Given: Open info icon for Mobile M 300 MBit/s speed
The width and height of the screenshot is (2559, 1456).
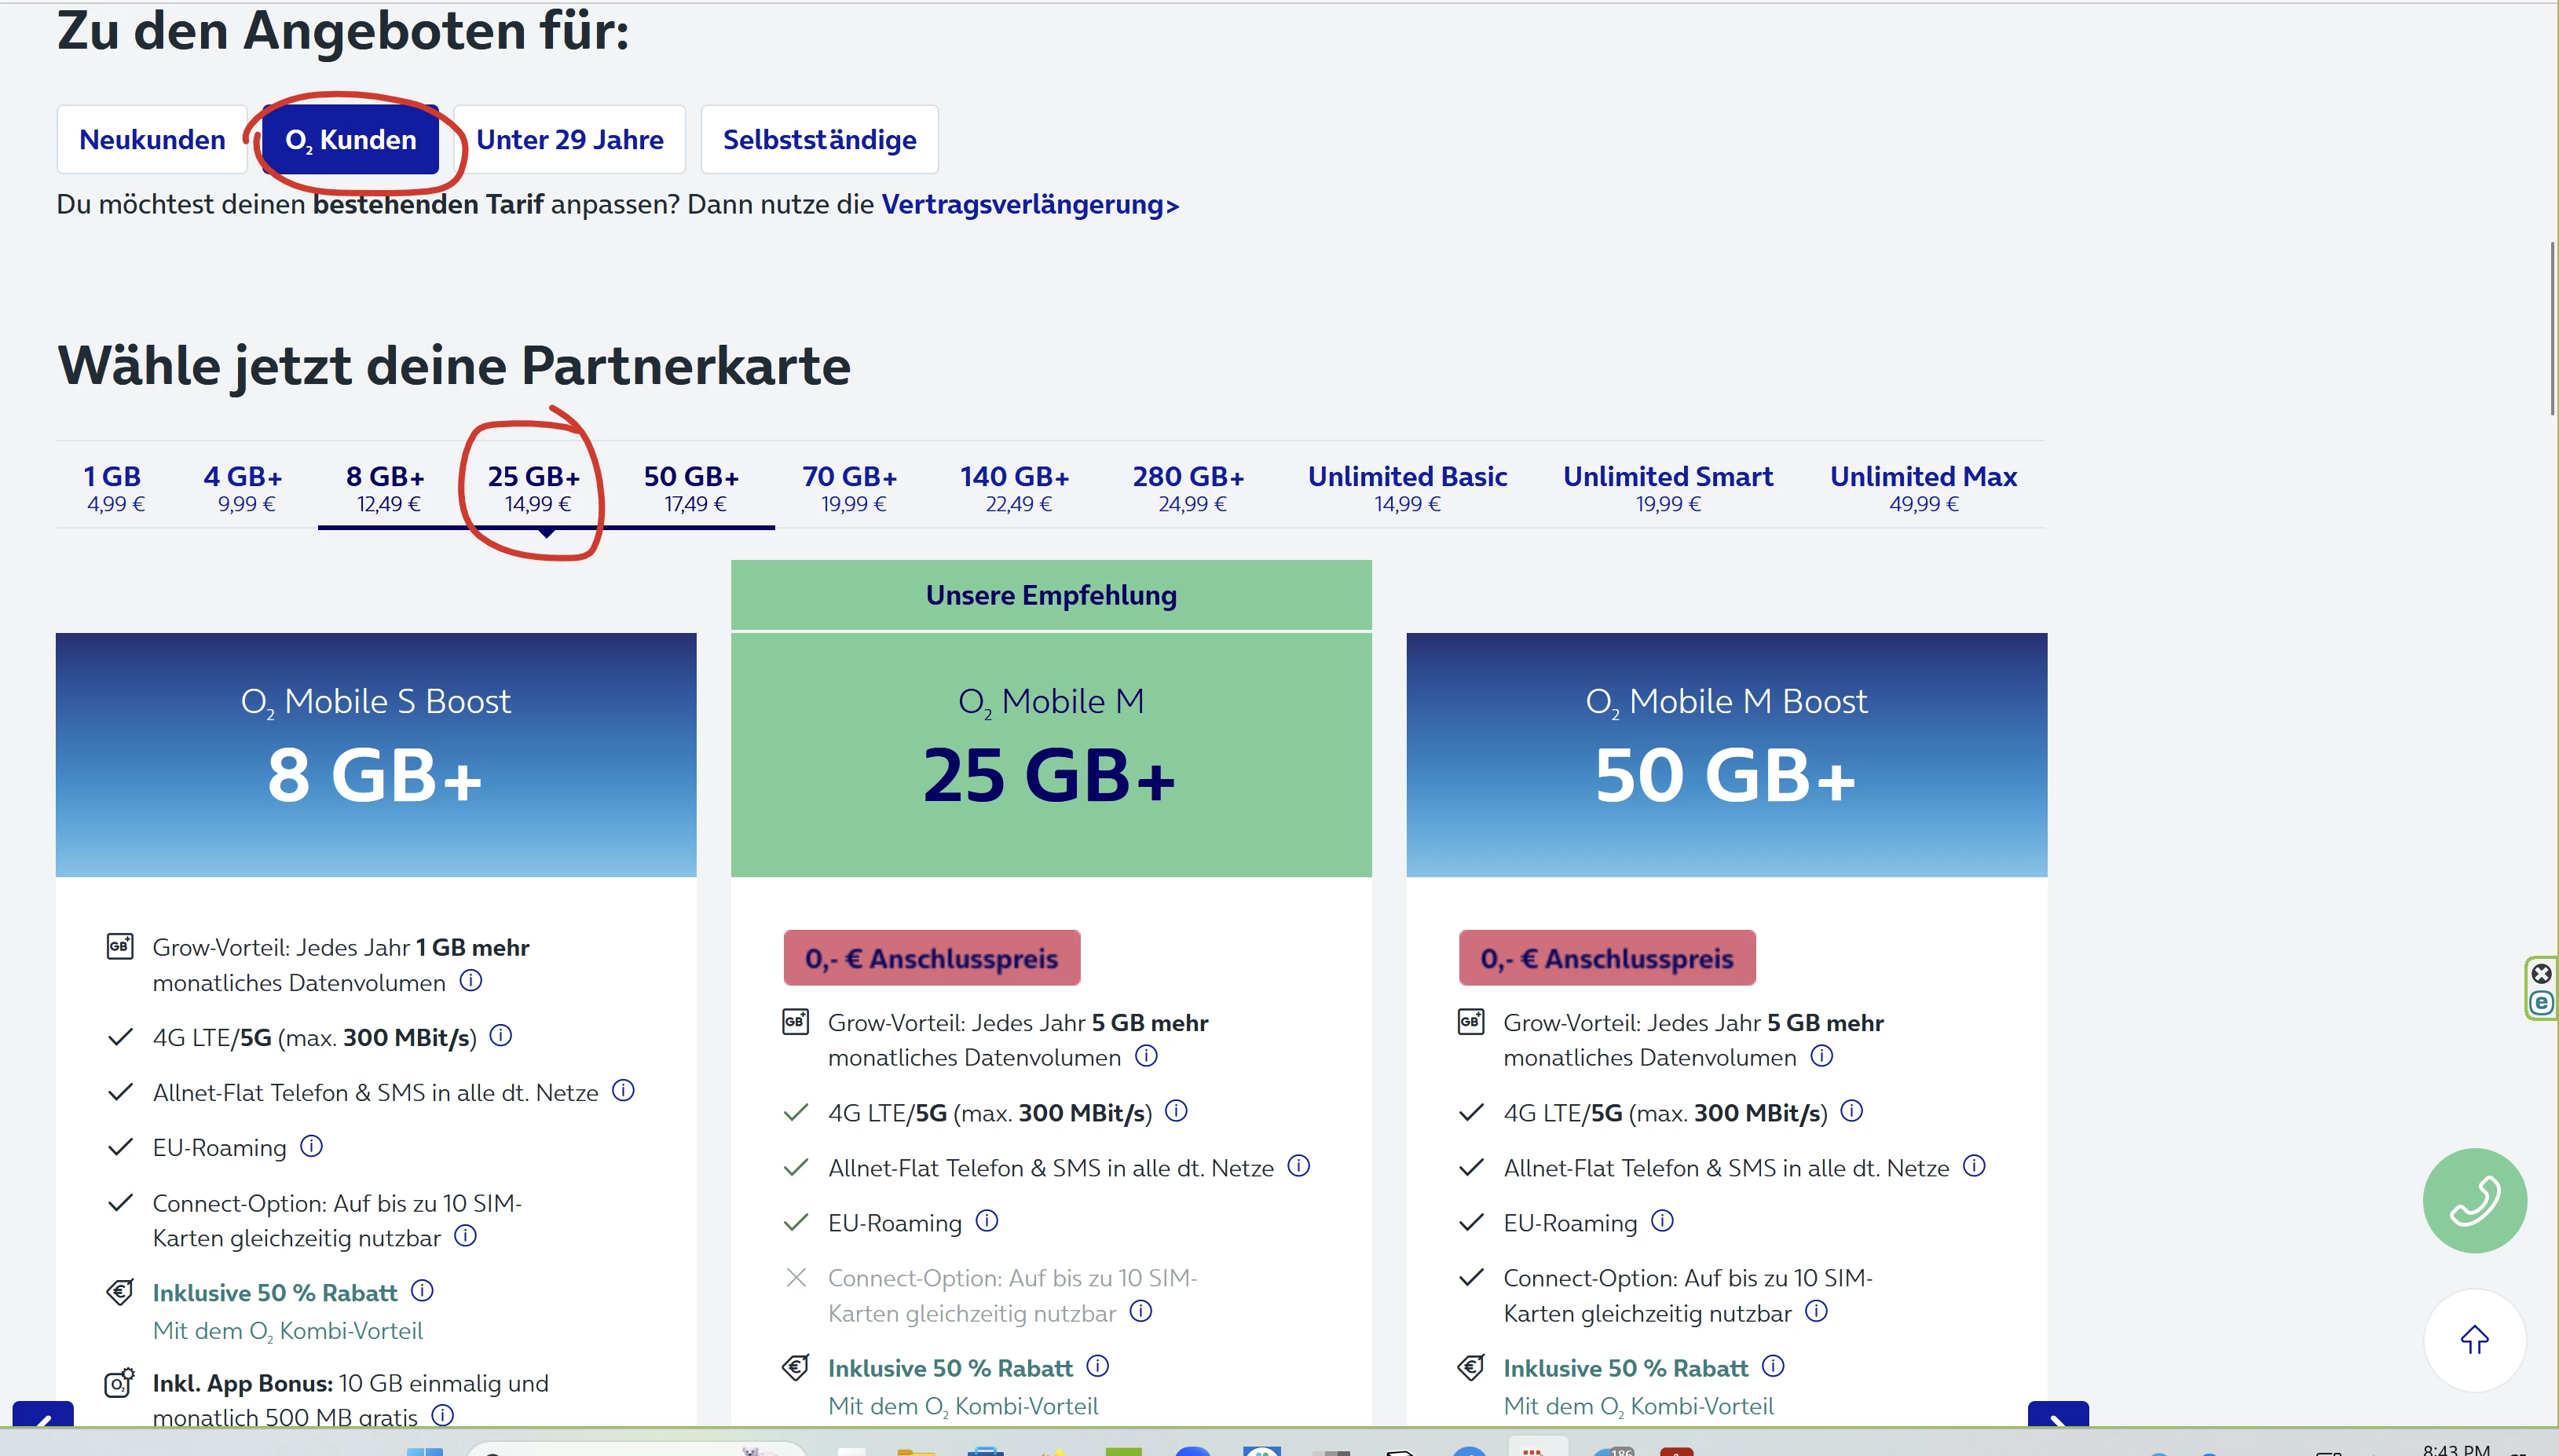Looking at the screenshot, I should (1176, 1111).
